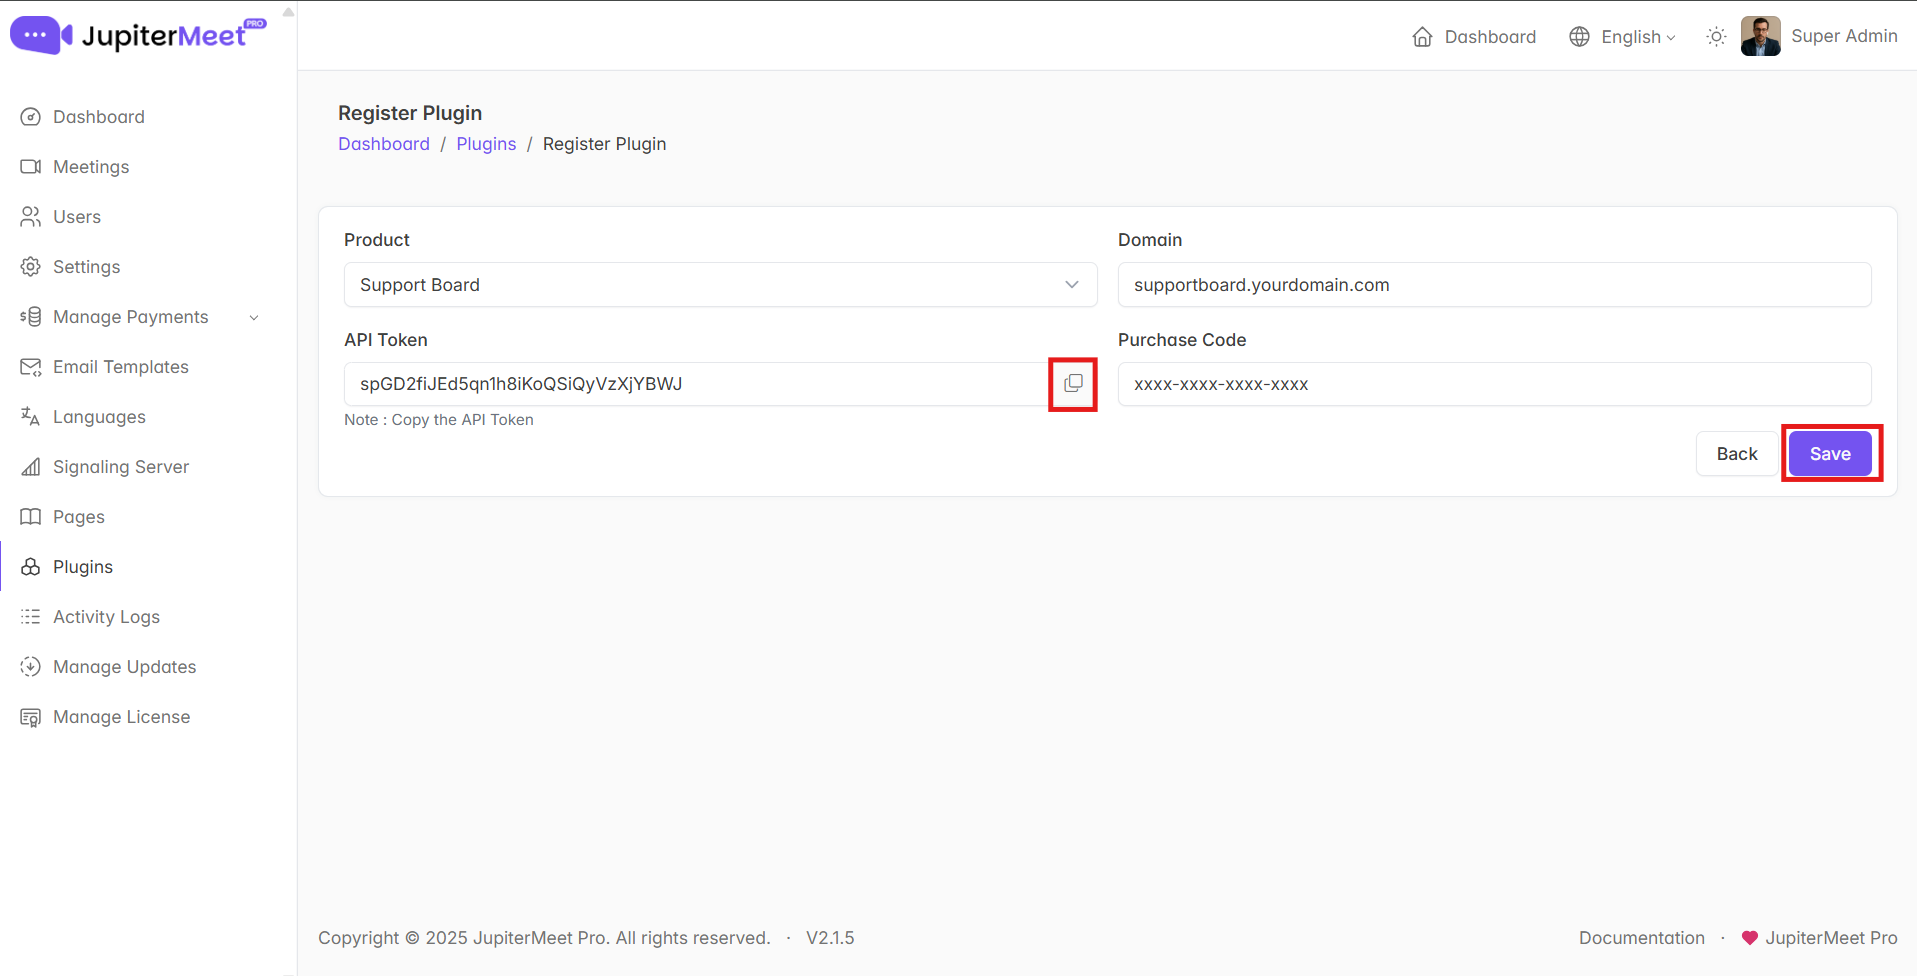The height and width of the screenshot is (976, 1917).
Task: Click the version V2.1.5 text
Action: click(830, 938)
